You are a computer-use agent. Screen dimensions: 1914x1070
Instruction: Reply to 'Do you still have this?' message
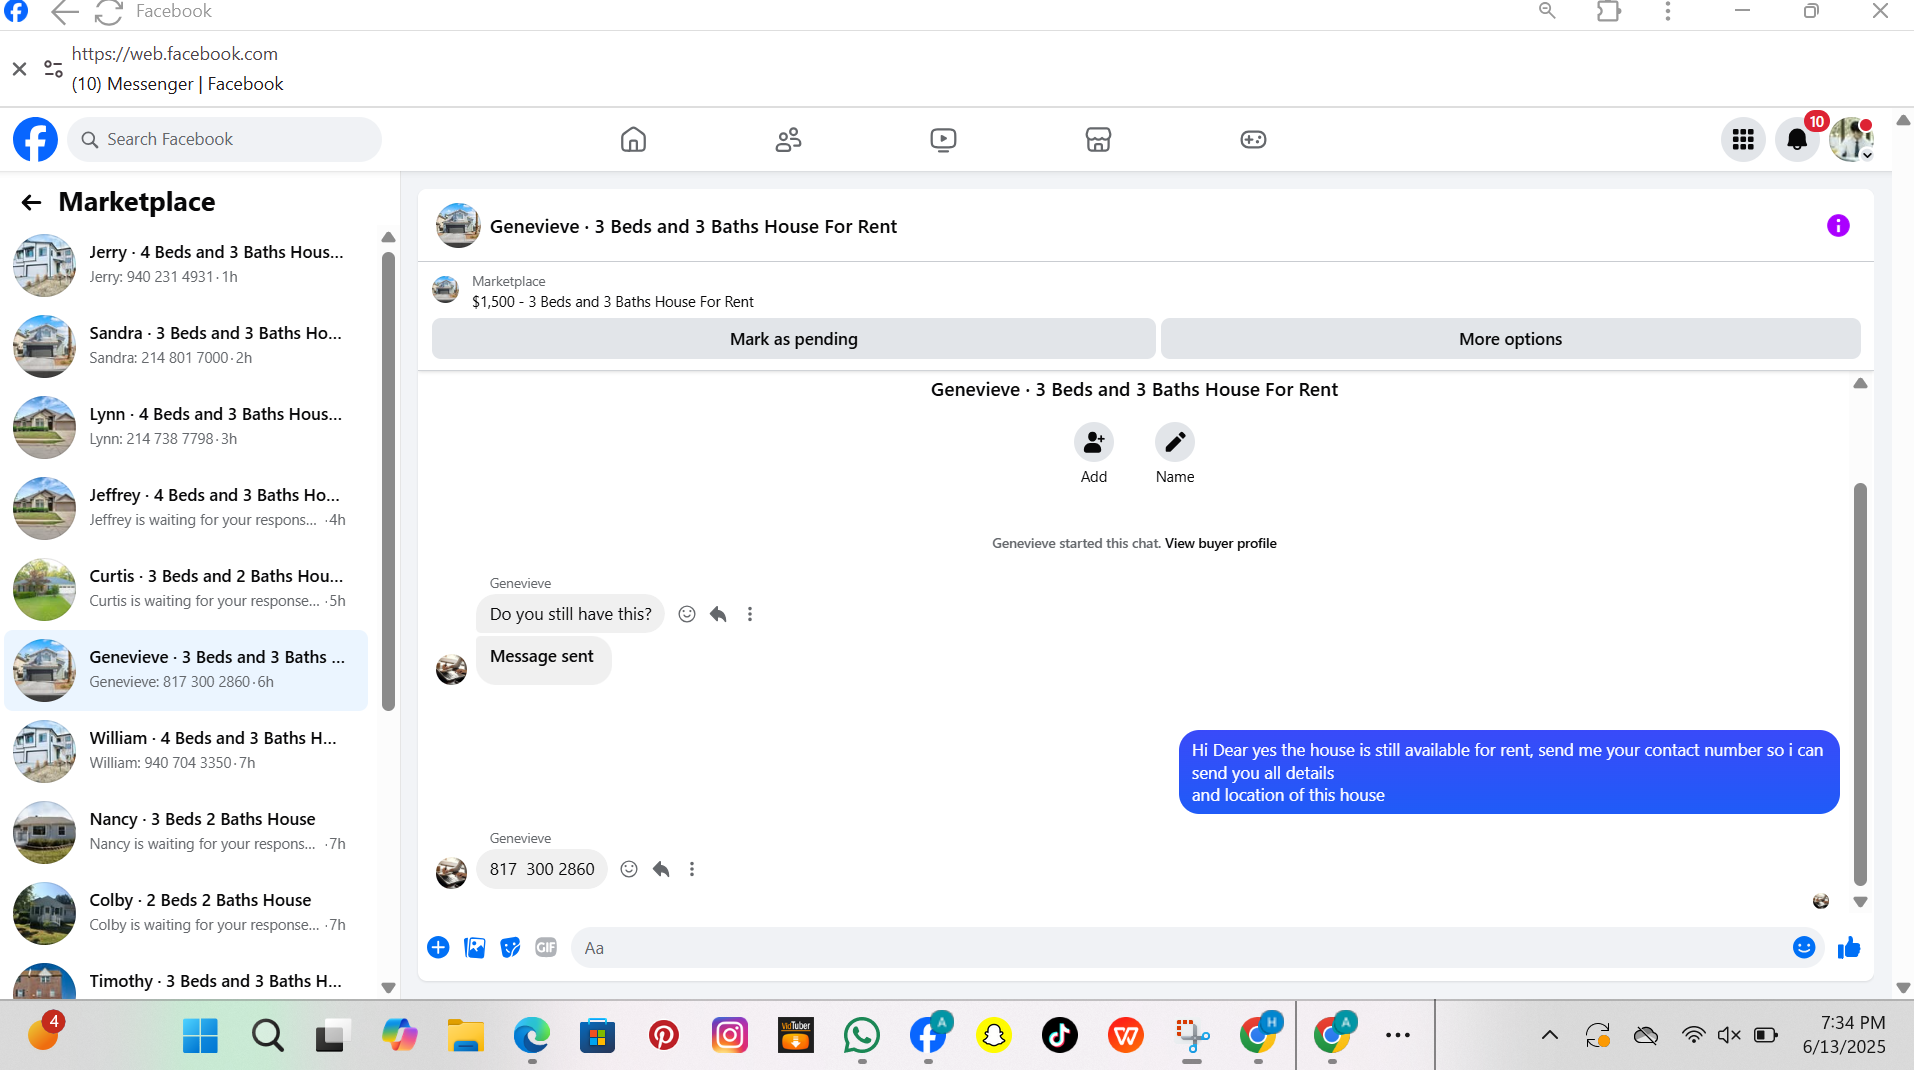coord(718,614)
